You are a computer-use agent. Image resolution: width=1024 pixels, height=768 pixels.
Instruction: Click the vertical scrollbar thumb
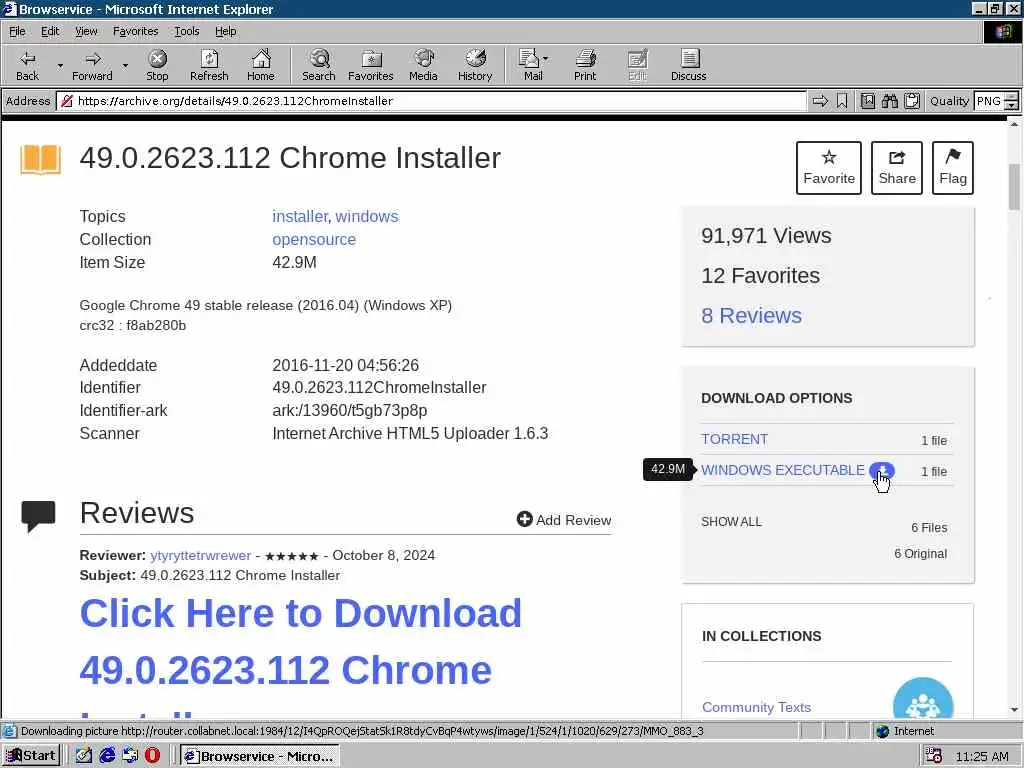[1014, 187]
